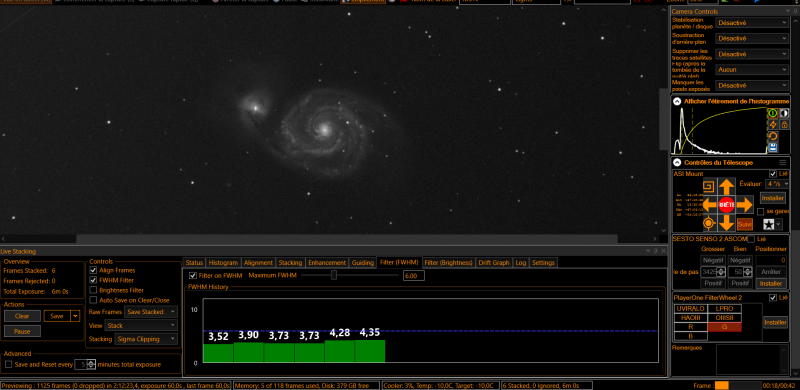Toggle FWHM Filter checkbox
This screenshot has width=800, height=390.
tap(93, 280)
